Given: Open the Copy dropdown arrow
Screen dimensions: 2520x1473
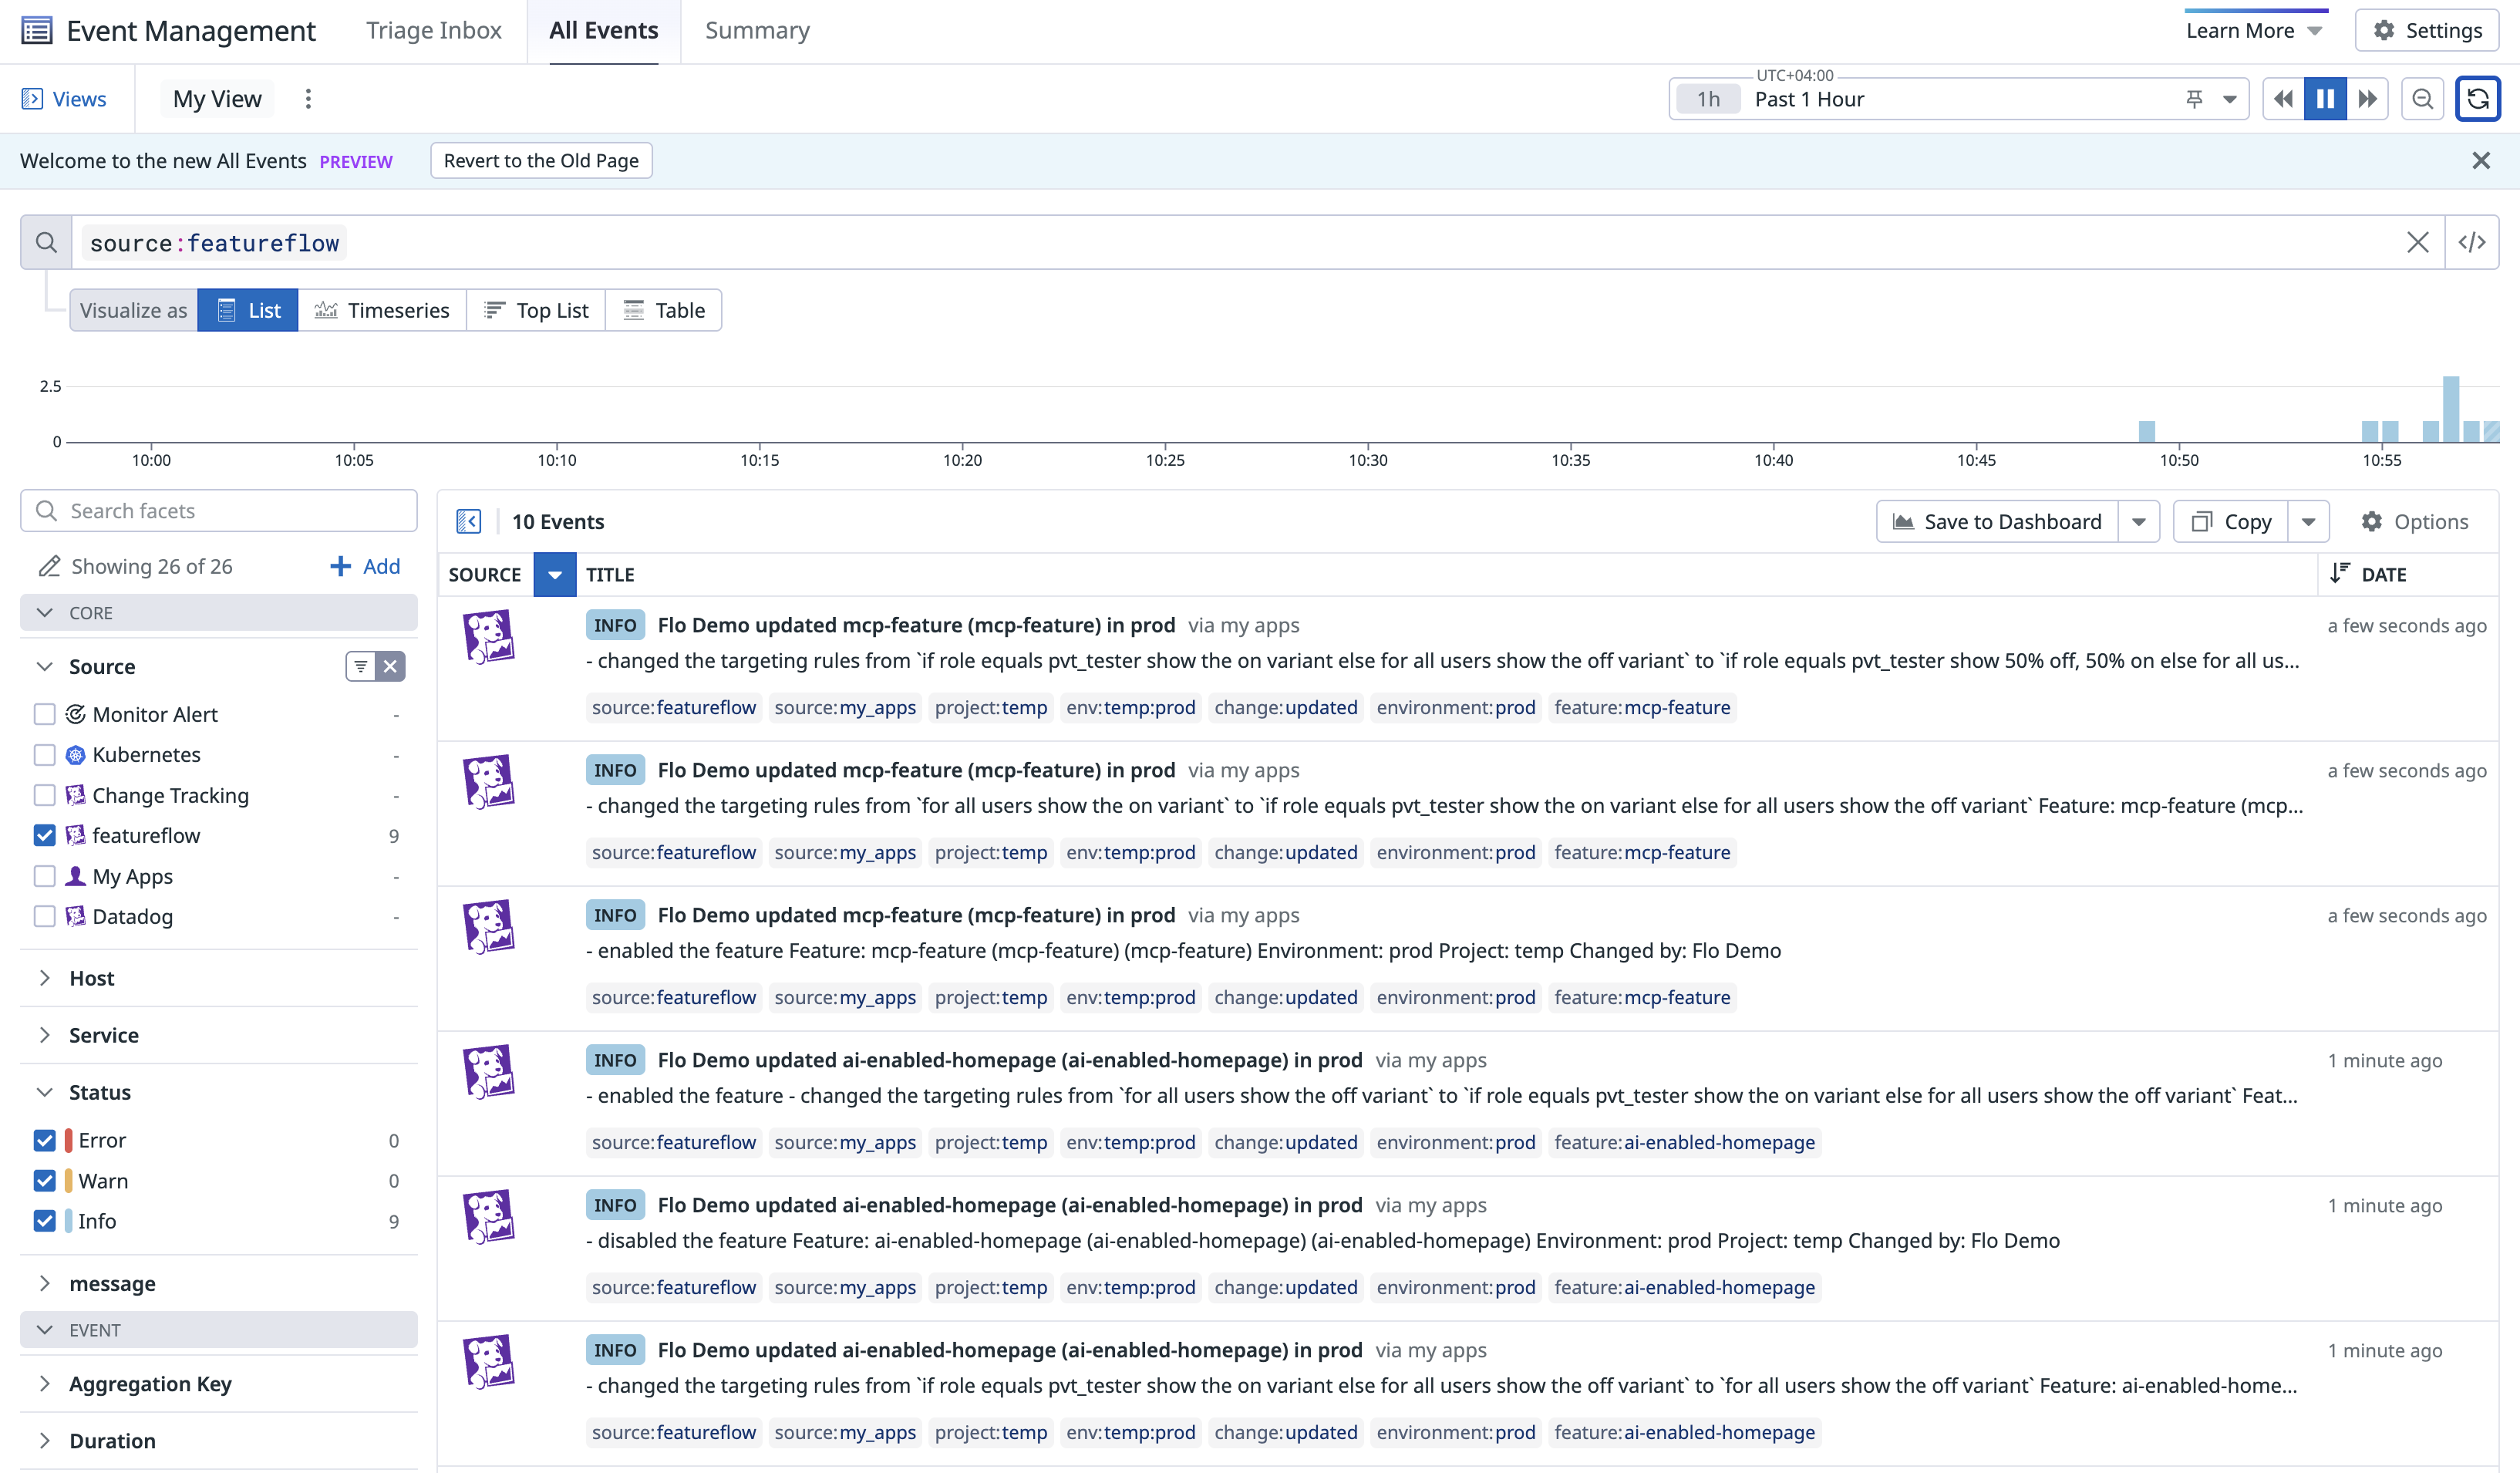Looking at the screenshot, I should (x=2309, y=521).
